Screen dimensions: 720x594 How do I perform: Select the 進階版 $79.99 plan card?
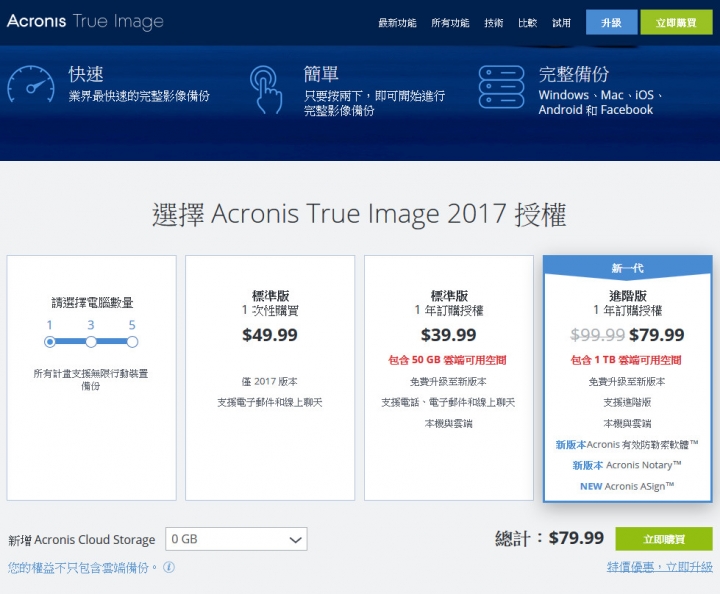[x=628, y=379]
